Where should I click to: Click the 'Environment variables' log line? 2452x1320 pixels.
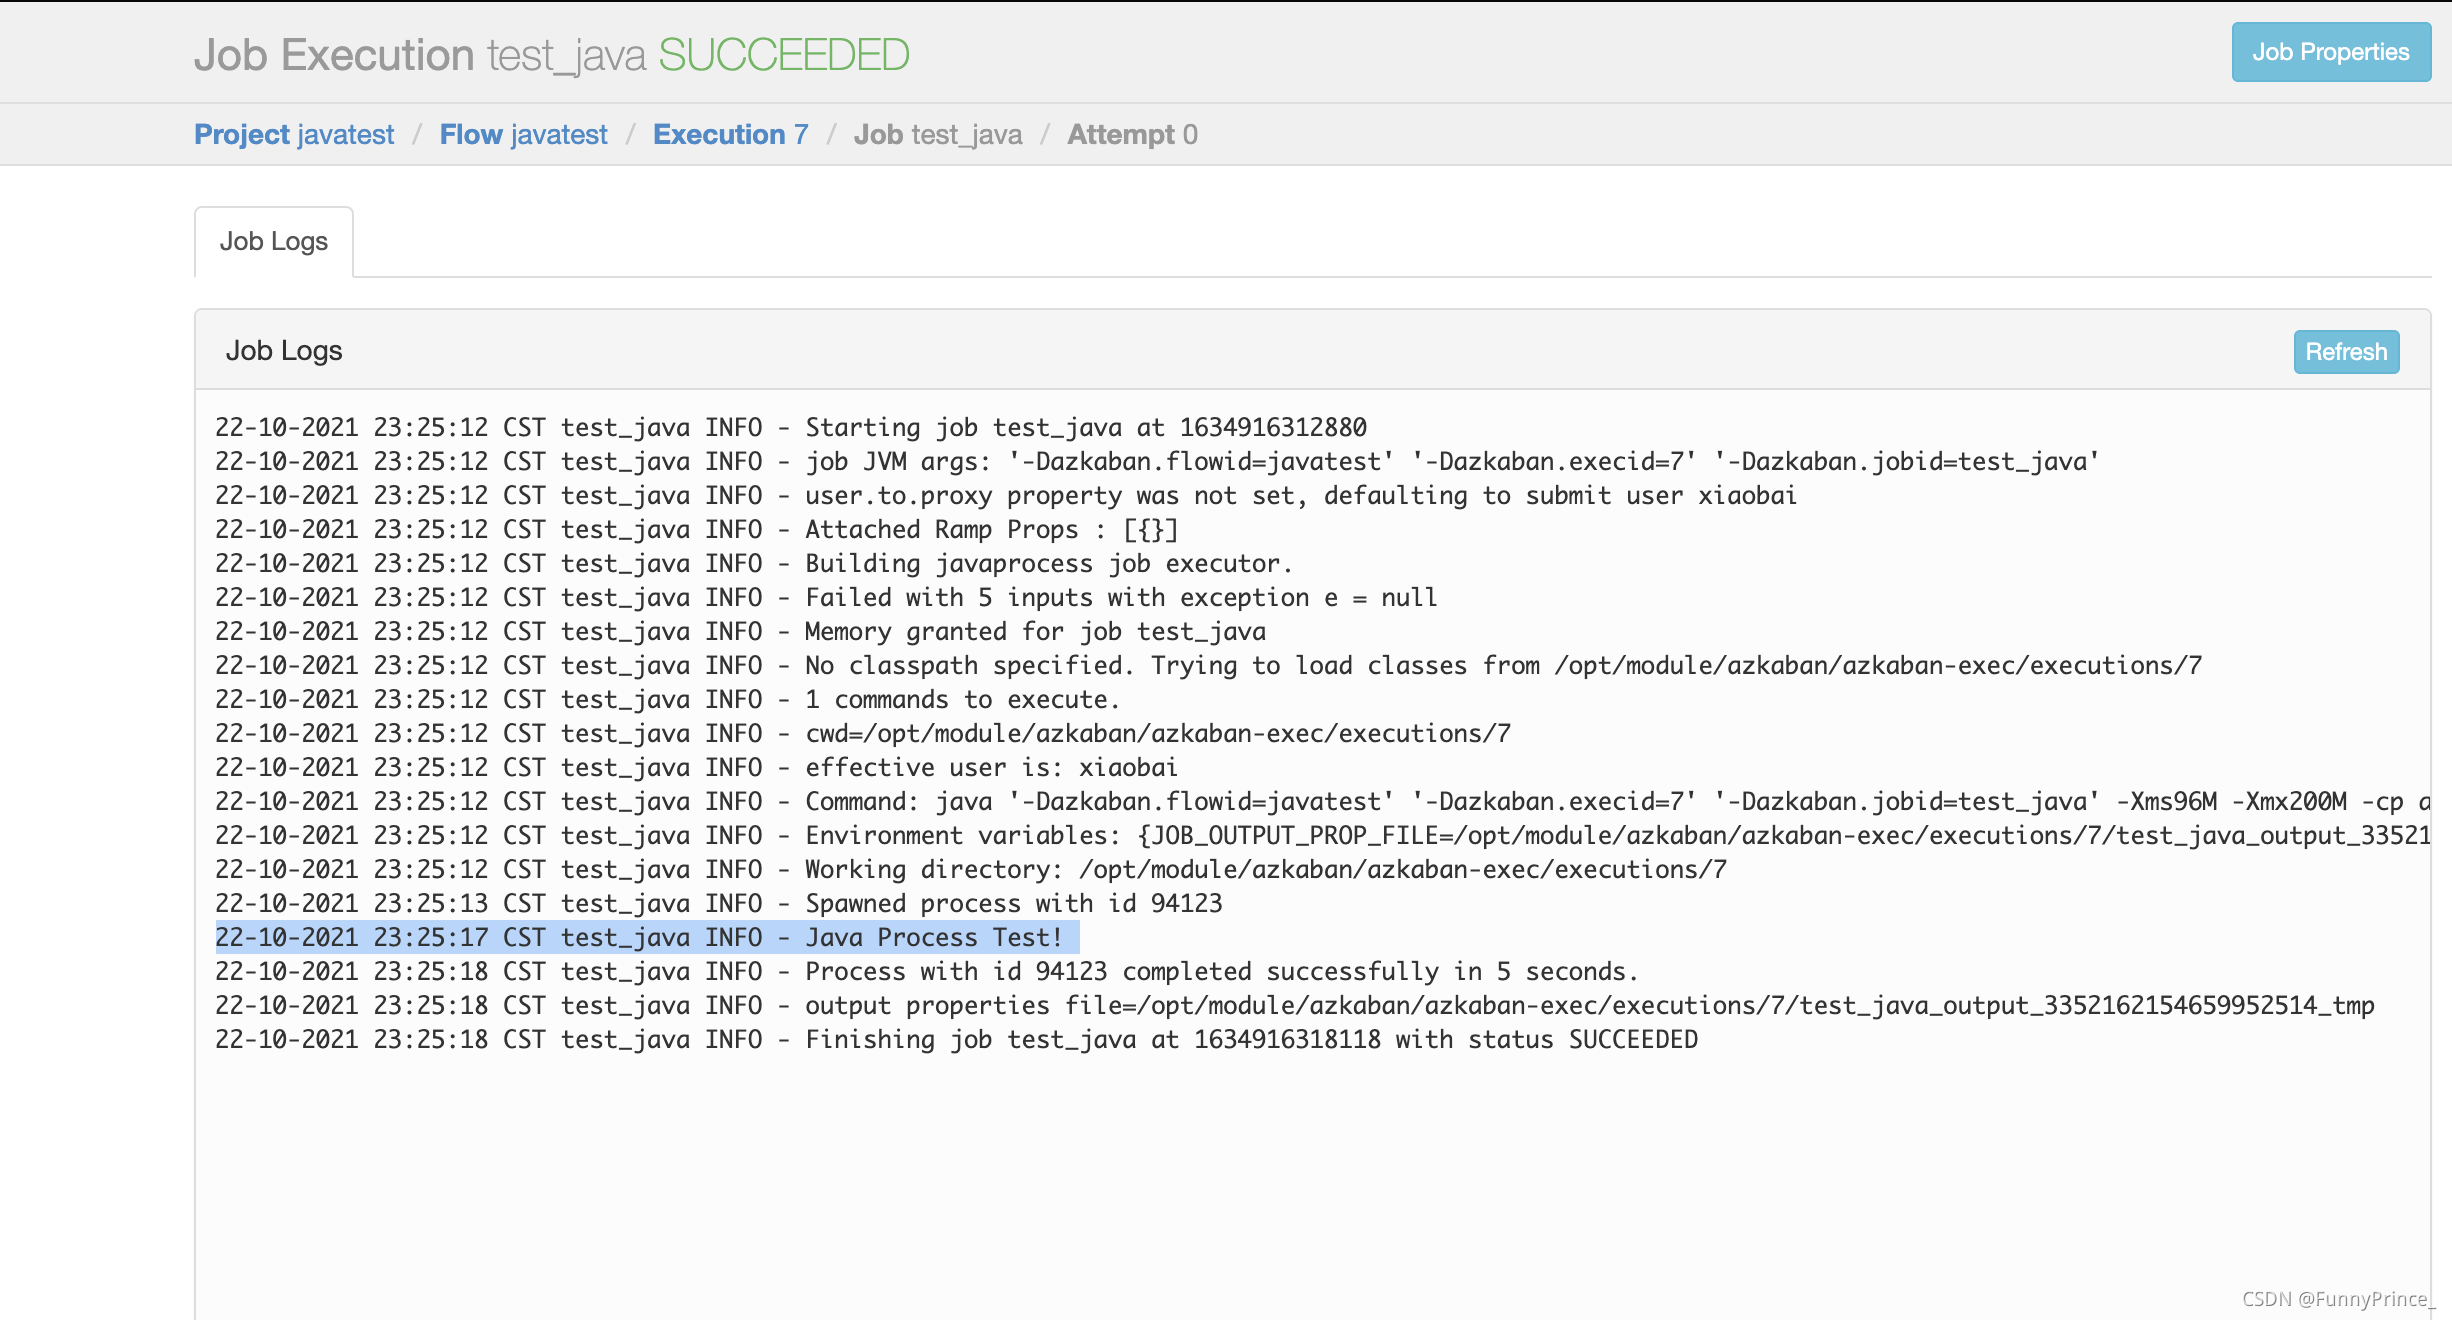tap(1322, 836)
